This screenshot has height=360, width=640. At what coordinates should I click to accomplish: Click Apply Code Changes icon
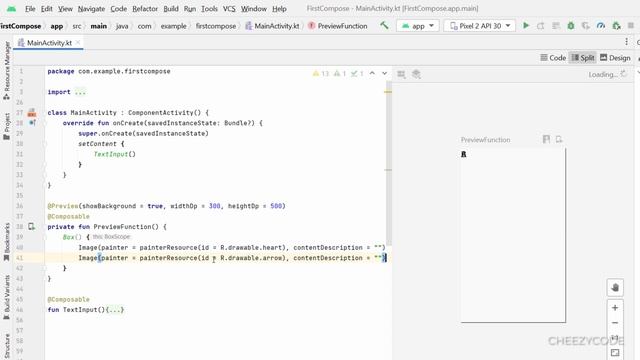[556, 26]
